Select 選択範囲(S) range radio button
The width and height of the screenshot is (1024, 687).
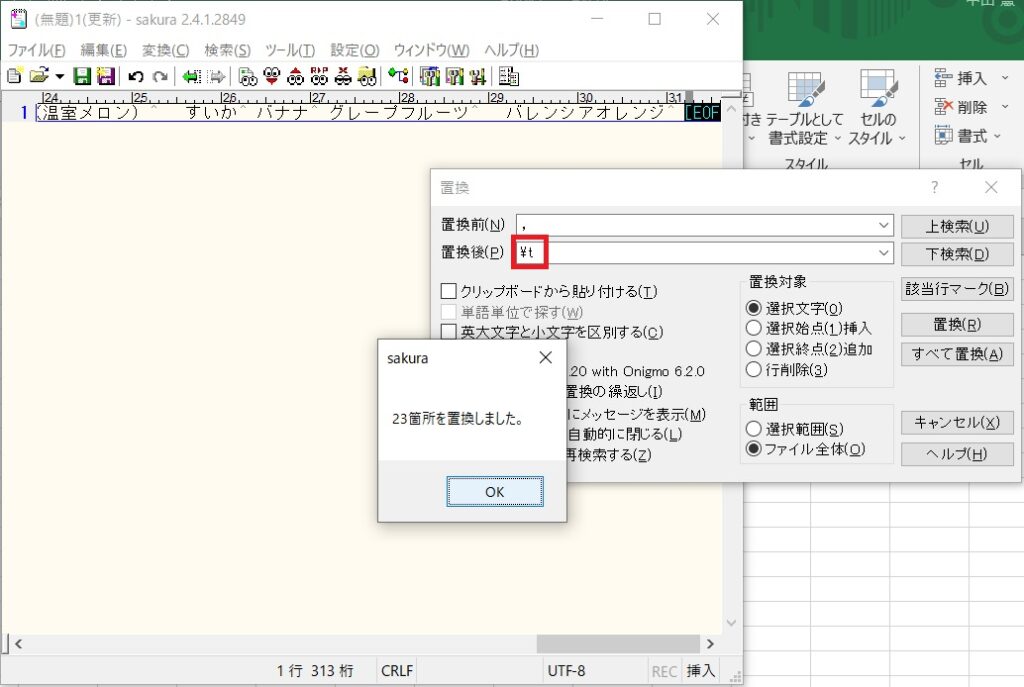754,428
